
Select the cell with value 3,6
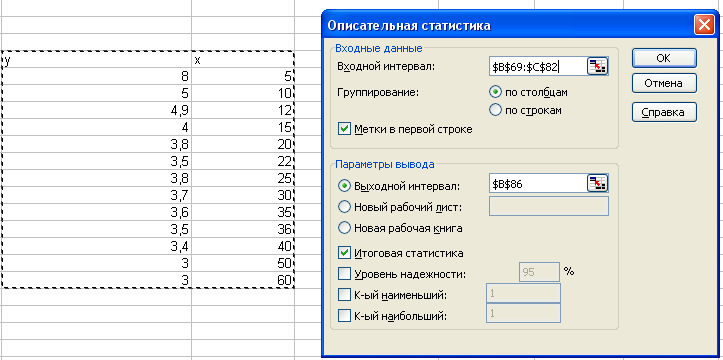pos(96,212)
